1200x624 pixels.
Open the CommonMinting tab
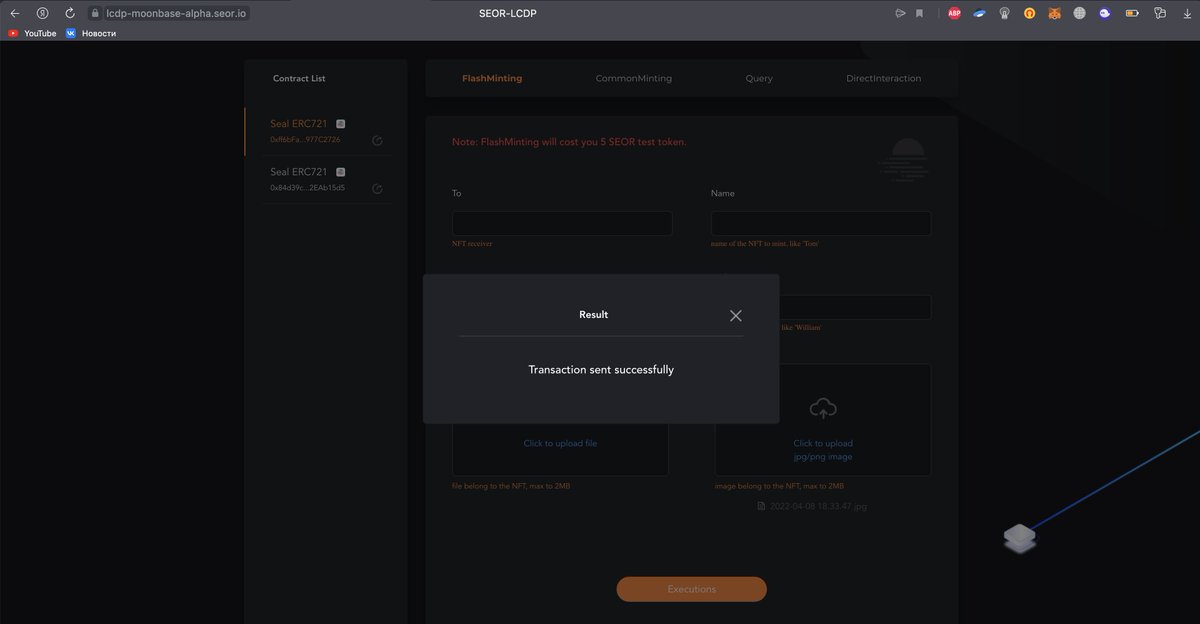(x=634, y=78)
